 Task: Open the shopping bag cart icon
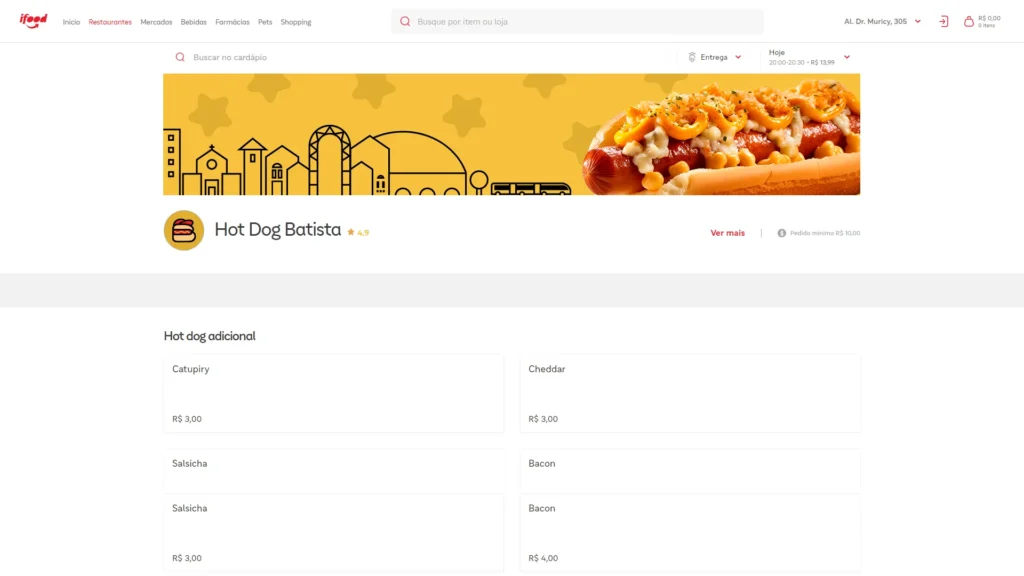point(968,22)
